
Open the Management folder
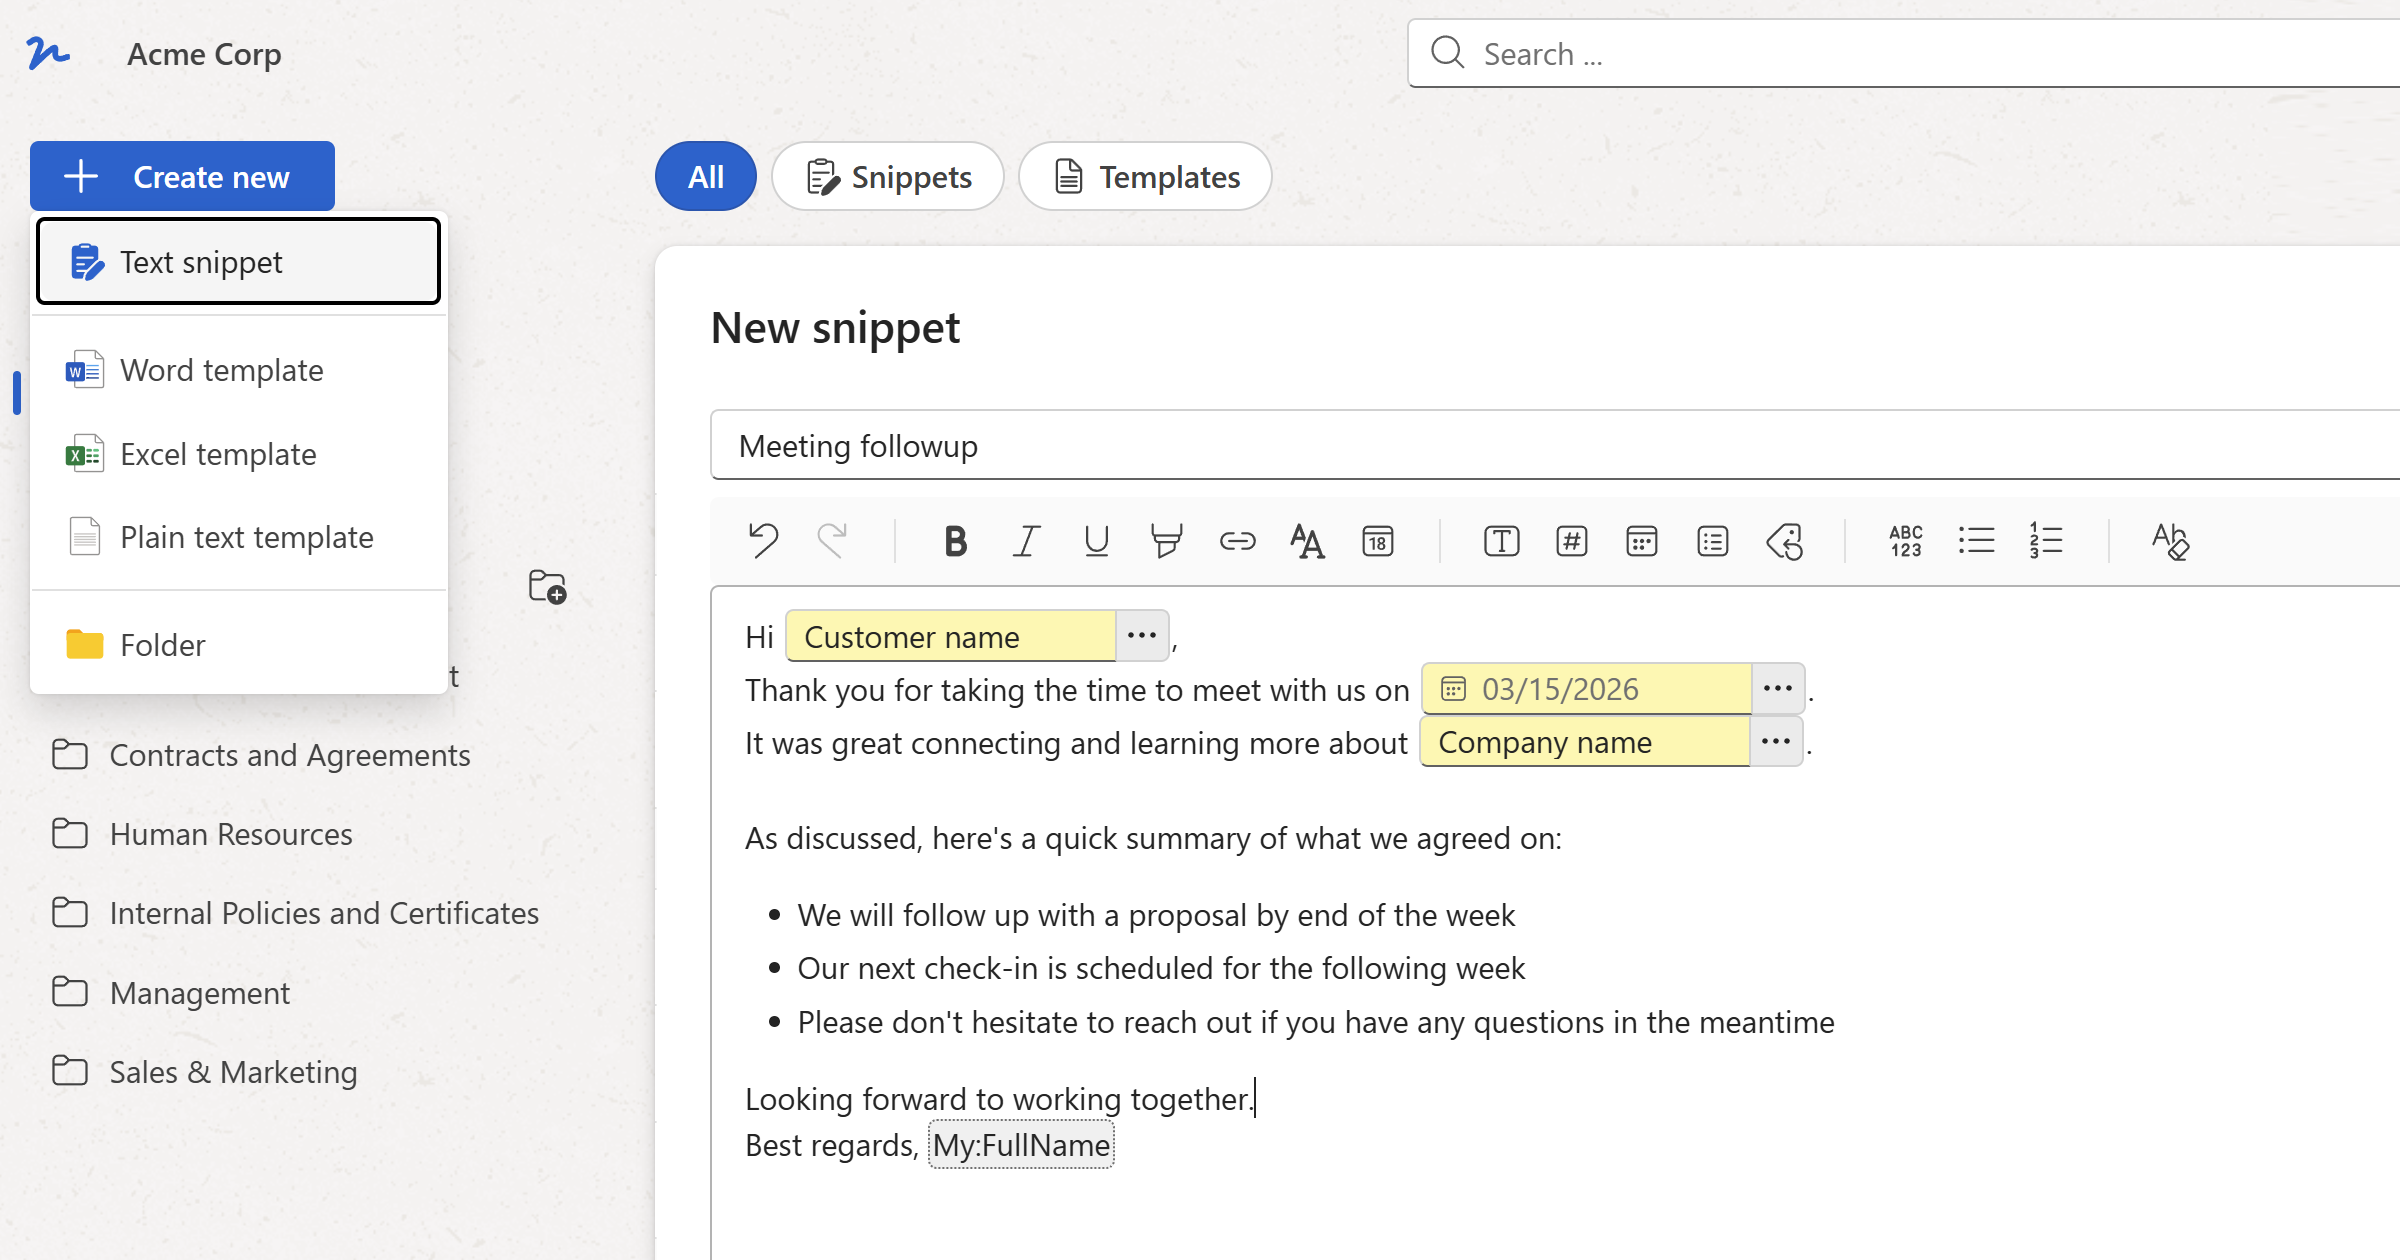(x=171, y=993)
